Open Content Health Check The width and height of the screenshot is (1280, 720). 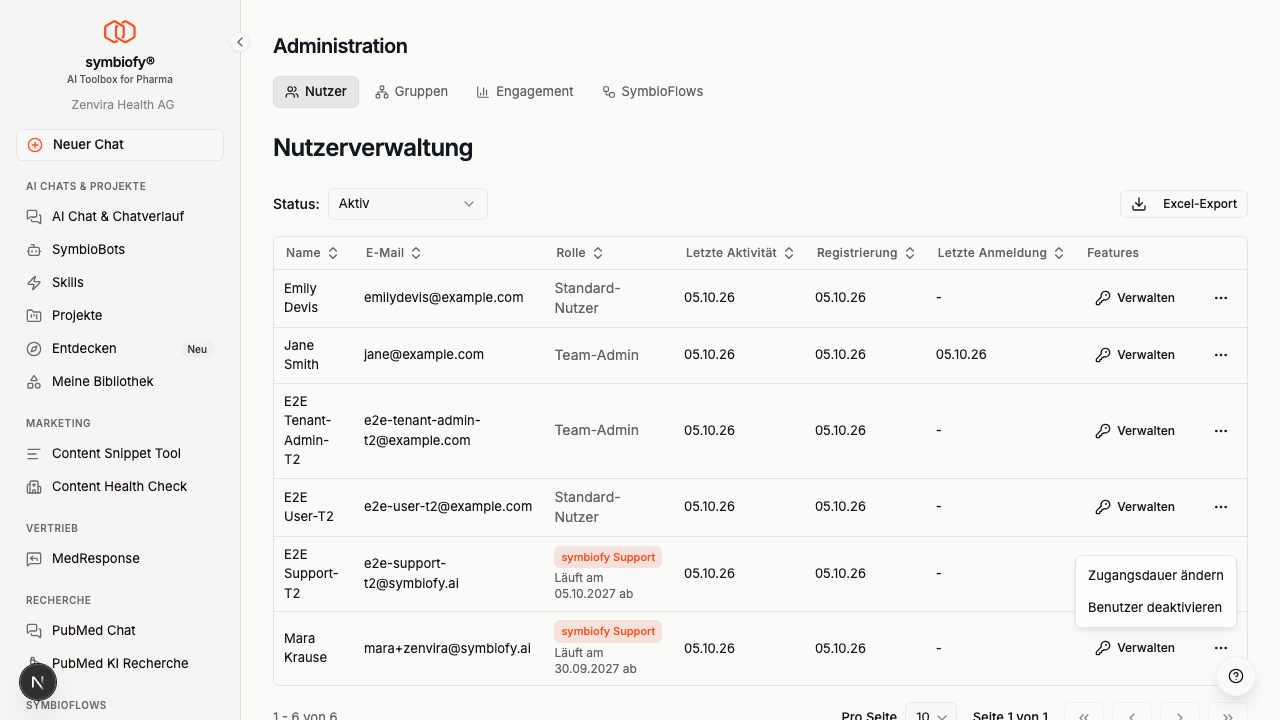click(x=120, y=487)
